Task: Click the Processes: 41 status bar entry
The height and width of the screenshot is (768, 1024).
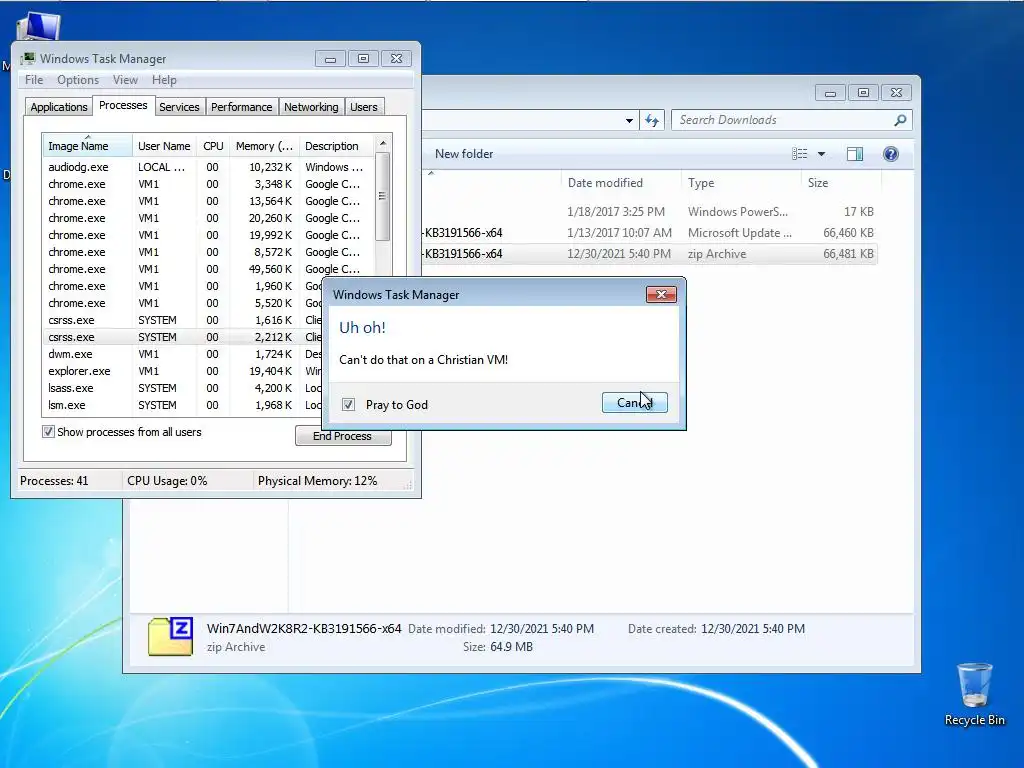Action: click(54, 481)
